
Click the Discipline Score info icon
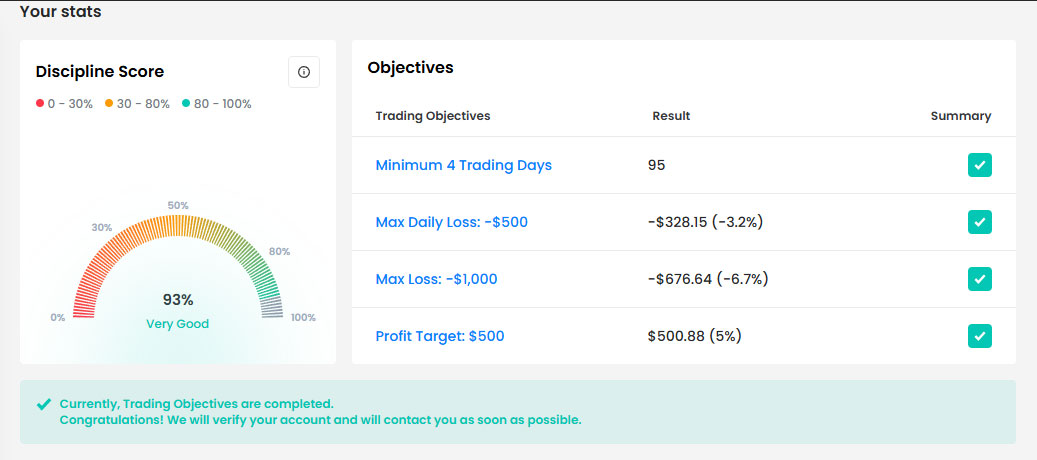click(304, 72)
